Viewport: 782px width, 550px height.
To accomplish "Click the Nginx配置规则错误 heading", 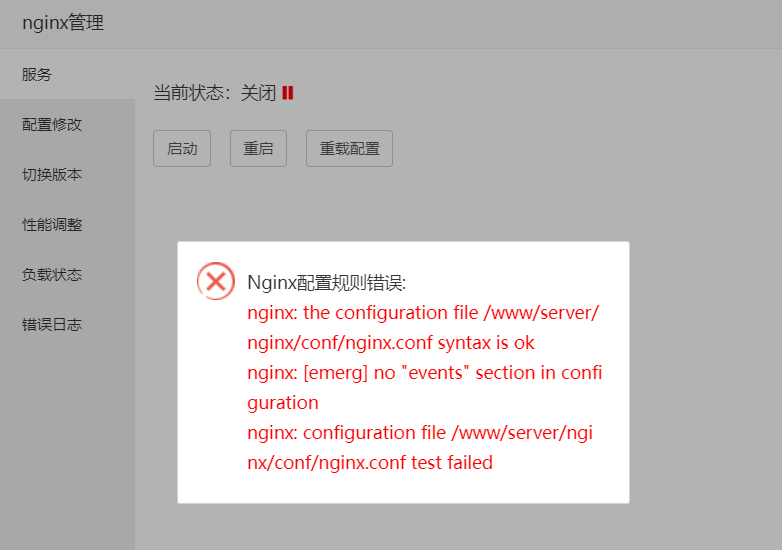I will click(x=327, y=283).
